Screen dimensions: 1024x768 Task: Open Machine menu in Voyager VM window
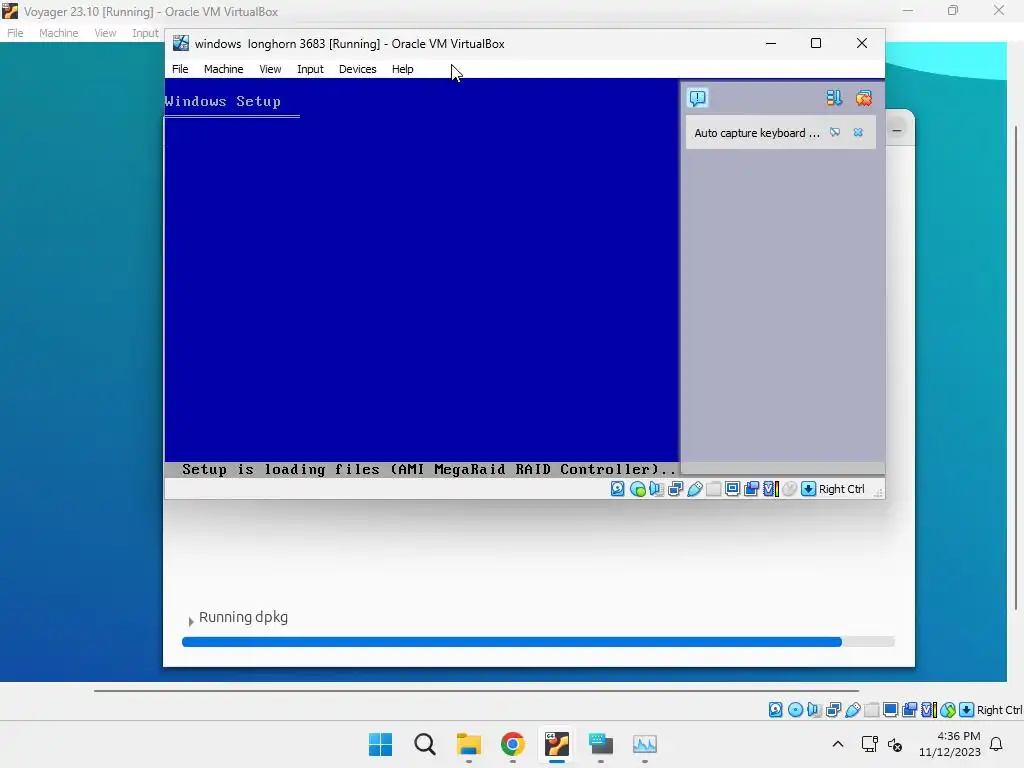[x=59, y=33]
